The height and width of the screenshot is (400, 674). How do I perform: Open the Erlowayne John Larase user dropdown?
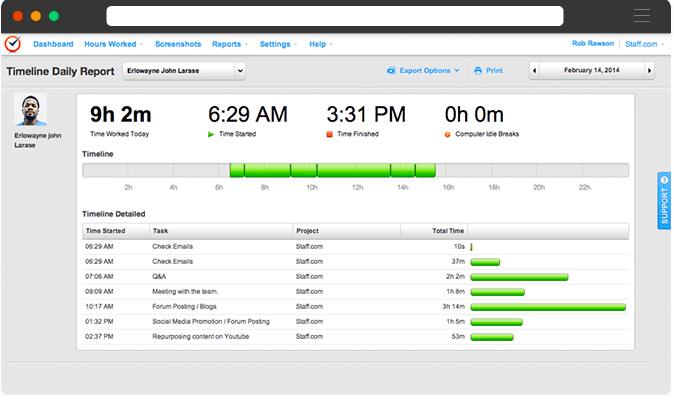click(x=184, y=71)
